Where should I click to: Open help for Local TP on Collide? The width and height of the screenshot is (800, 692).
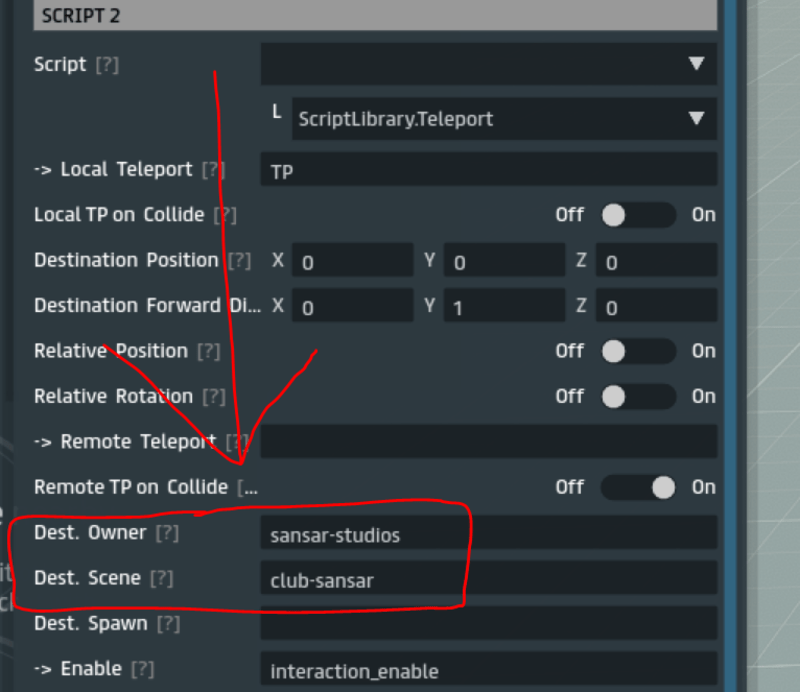coord(225,215)
